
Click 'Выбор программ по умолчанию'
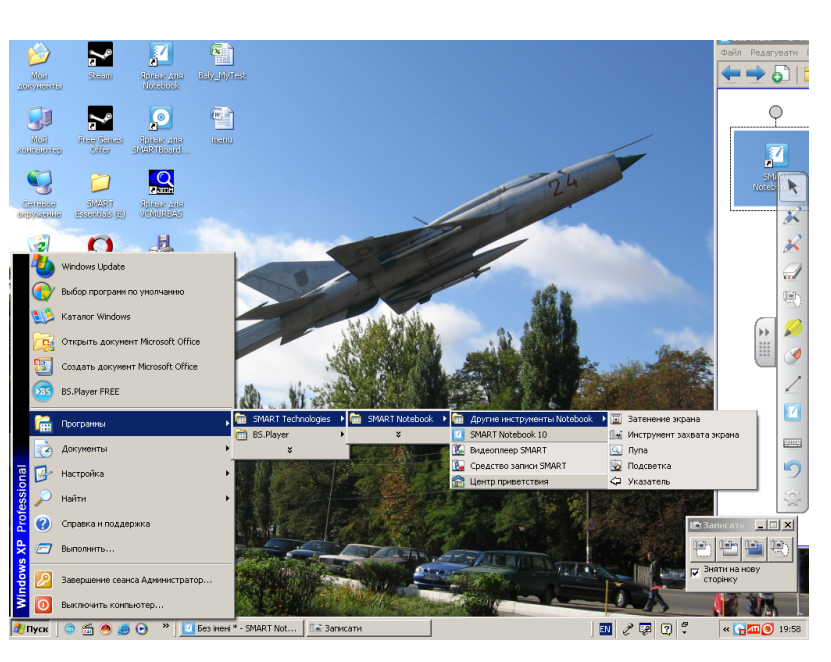point(132,292)
